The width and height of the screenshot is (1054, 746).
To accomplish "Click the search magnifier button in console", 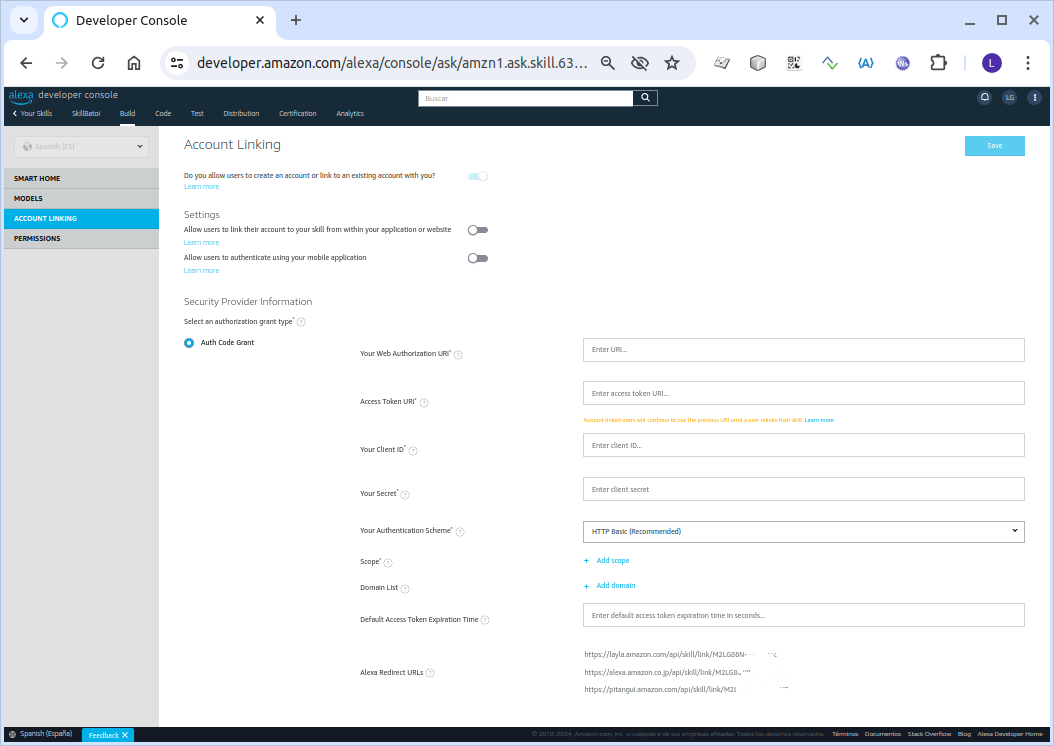I will pyautogui.click(x=645, y=98).
